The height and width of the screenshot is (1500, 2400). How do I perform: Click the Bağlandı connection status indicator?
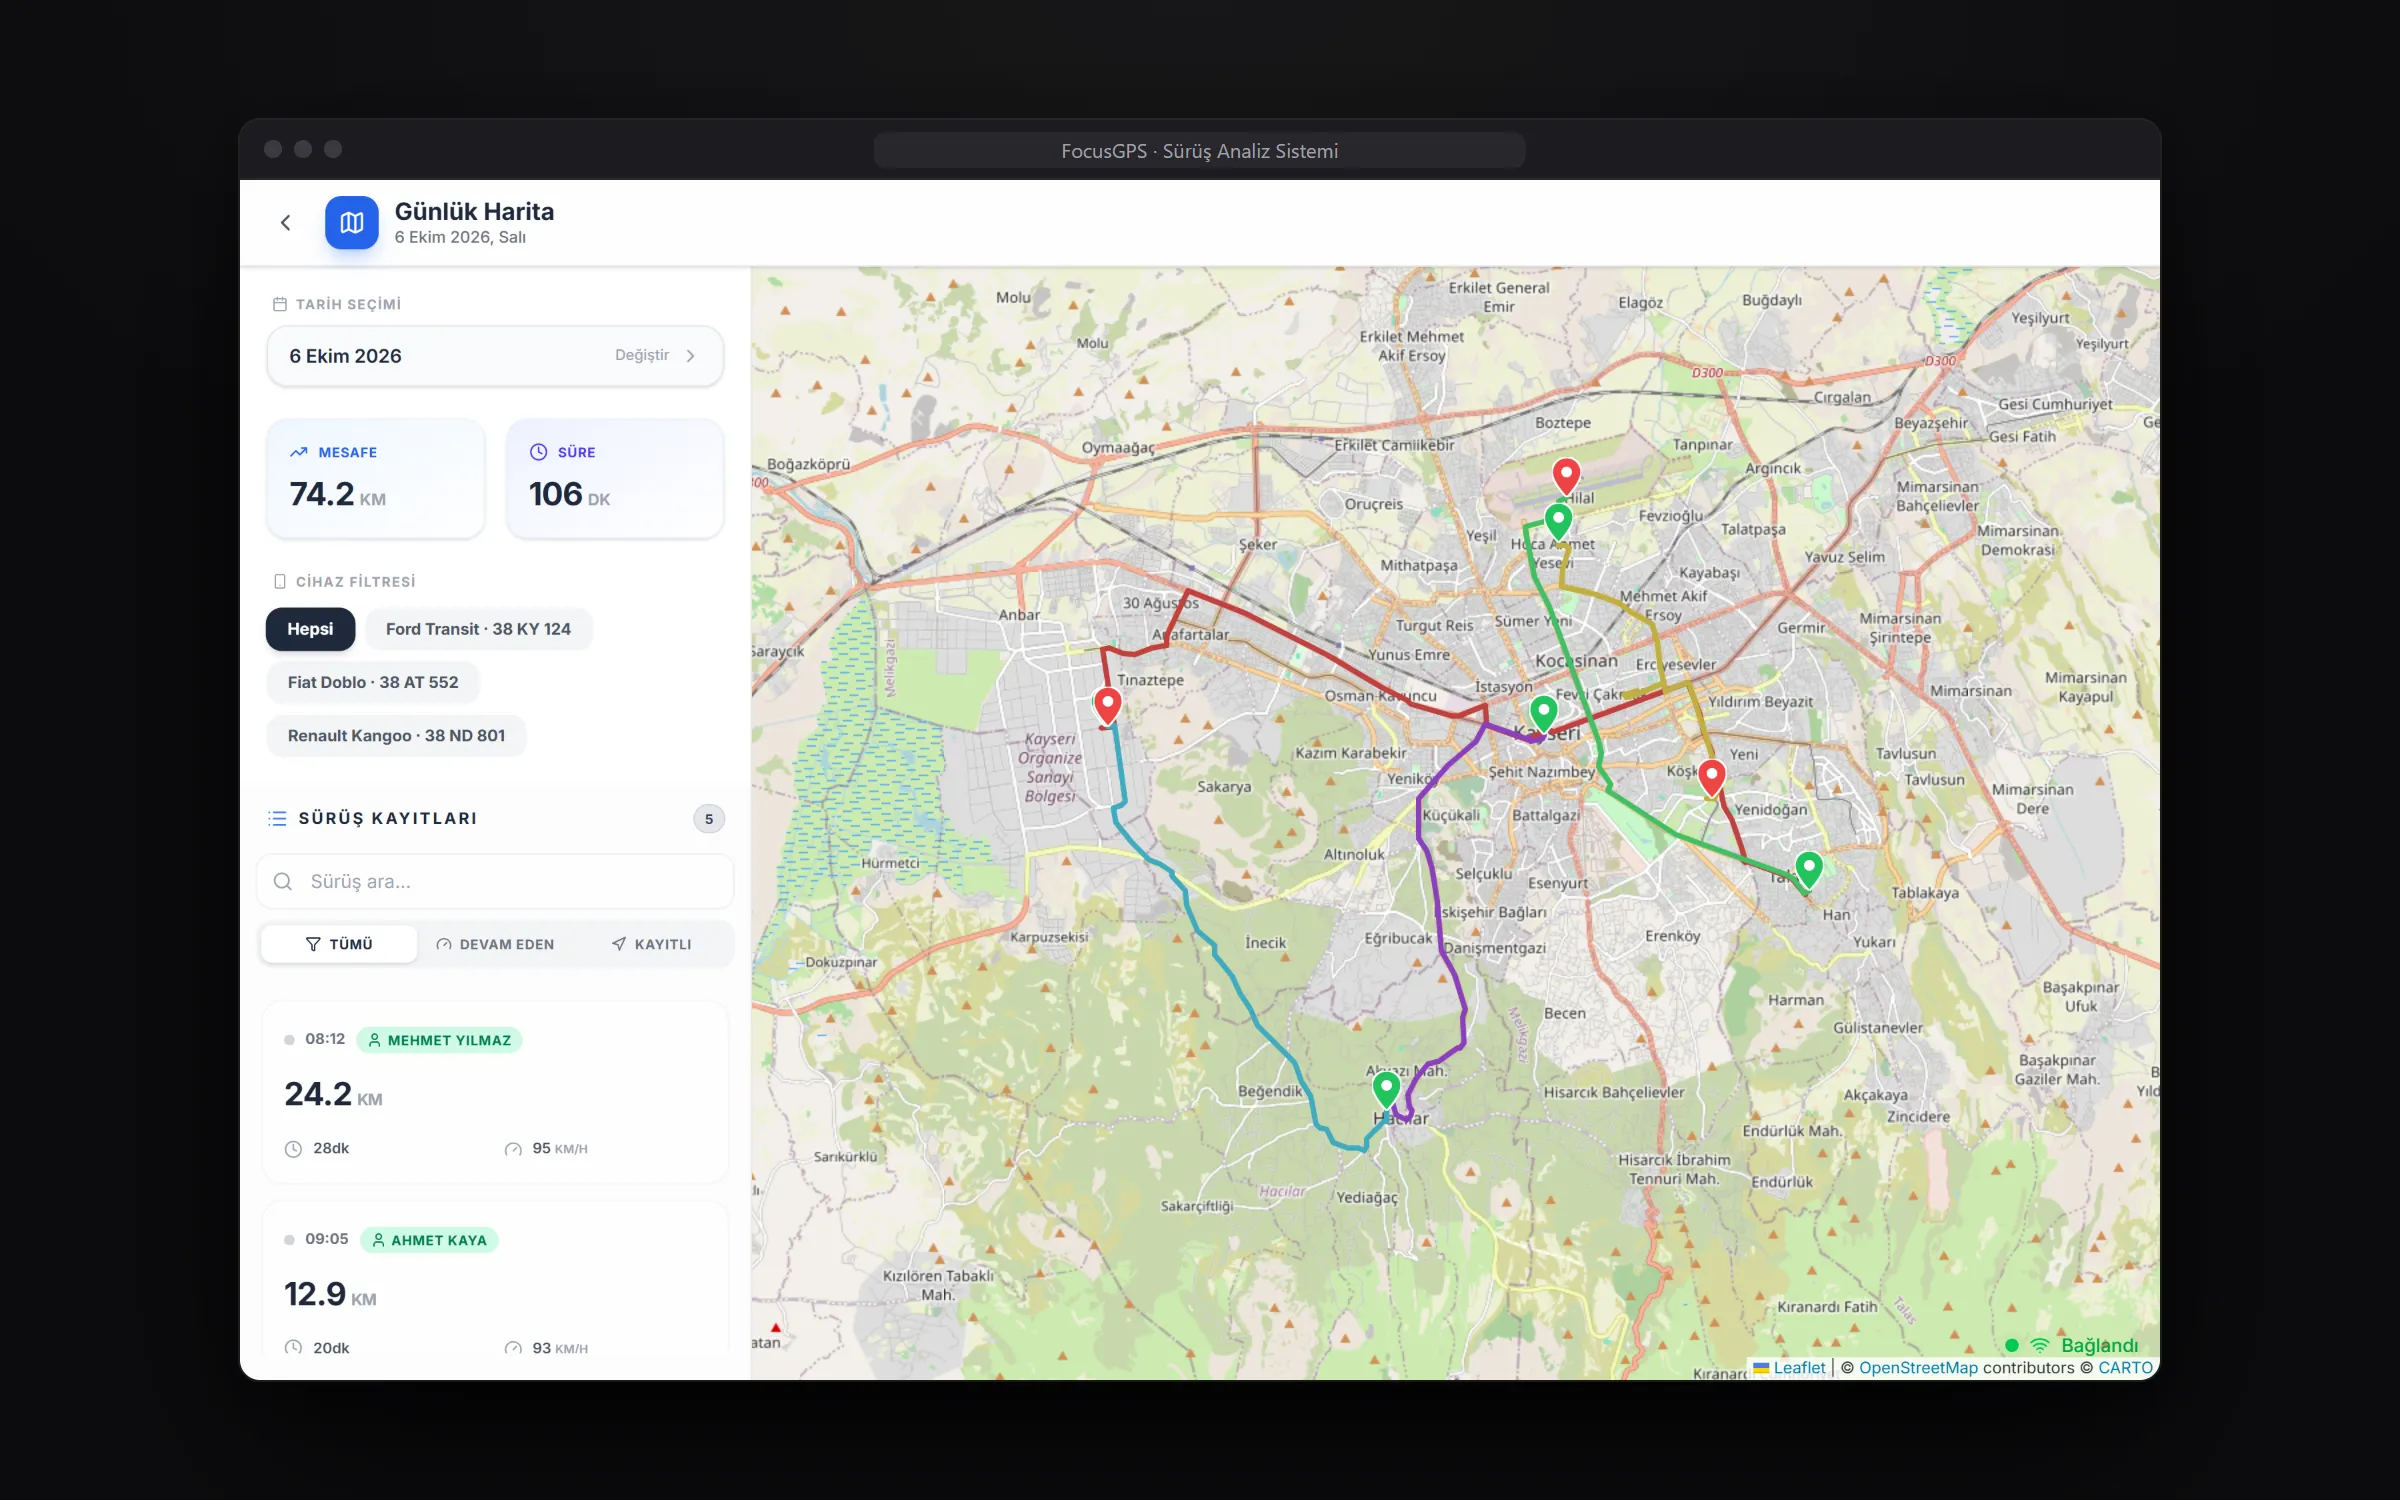point(2072,1345)
